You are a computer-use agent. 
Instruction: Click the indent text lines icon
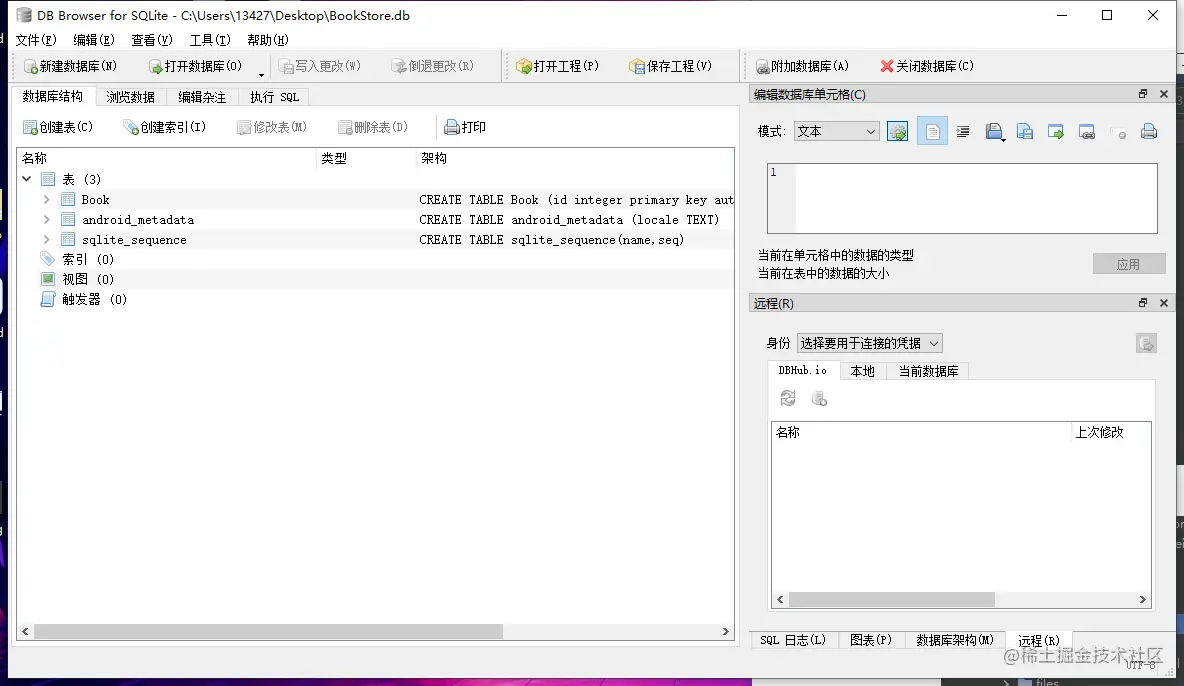(x=963, y=131)
